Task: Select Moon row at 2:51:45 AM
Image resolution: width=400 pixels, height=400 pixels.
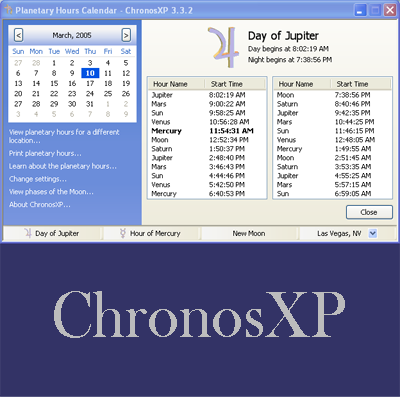Action: tap(332, 158)
